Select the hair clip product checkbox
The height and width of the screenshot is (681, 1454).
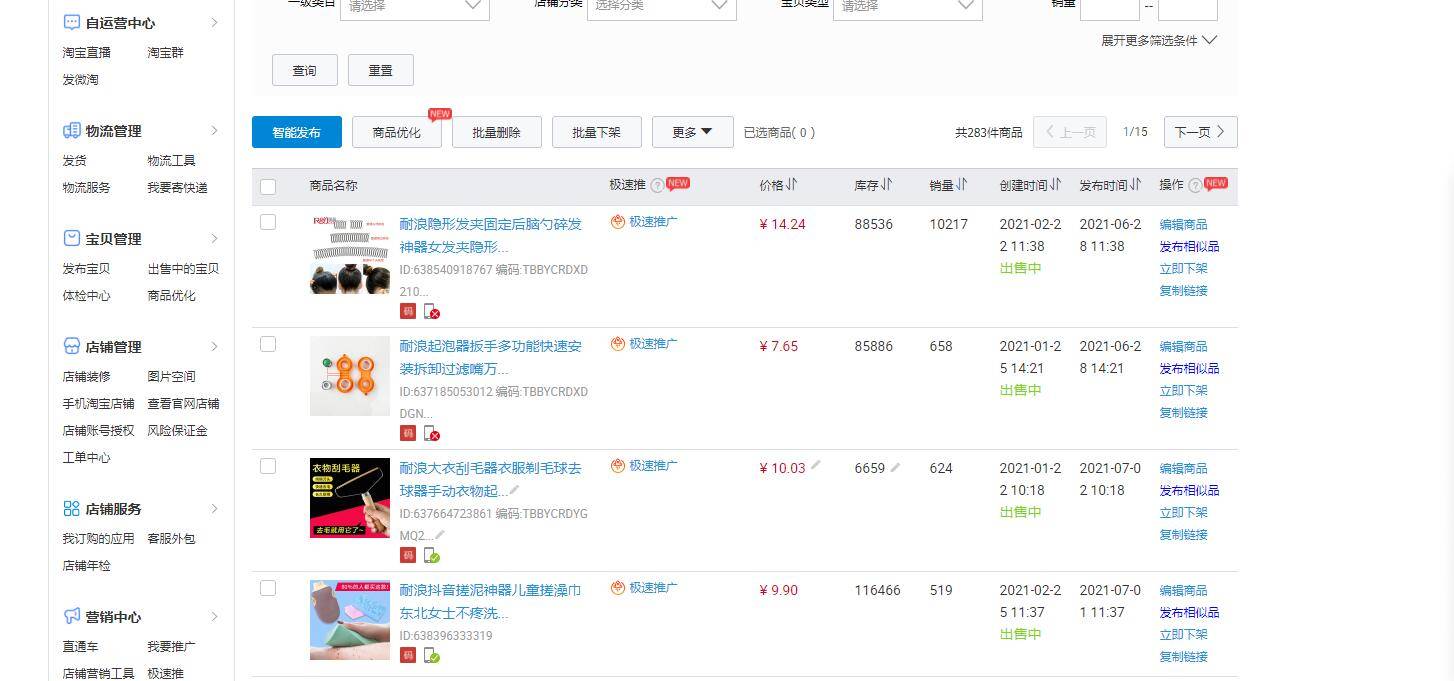(268, 222)
